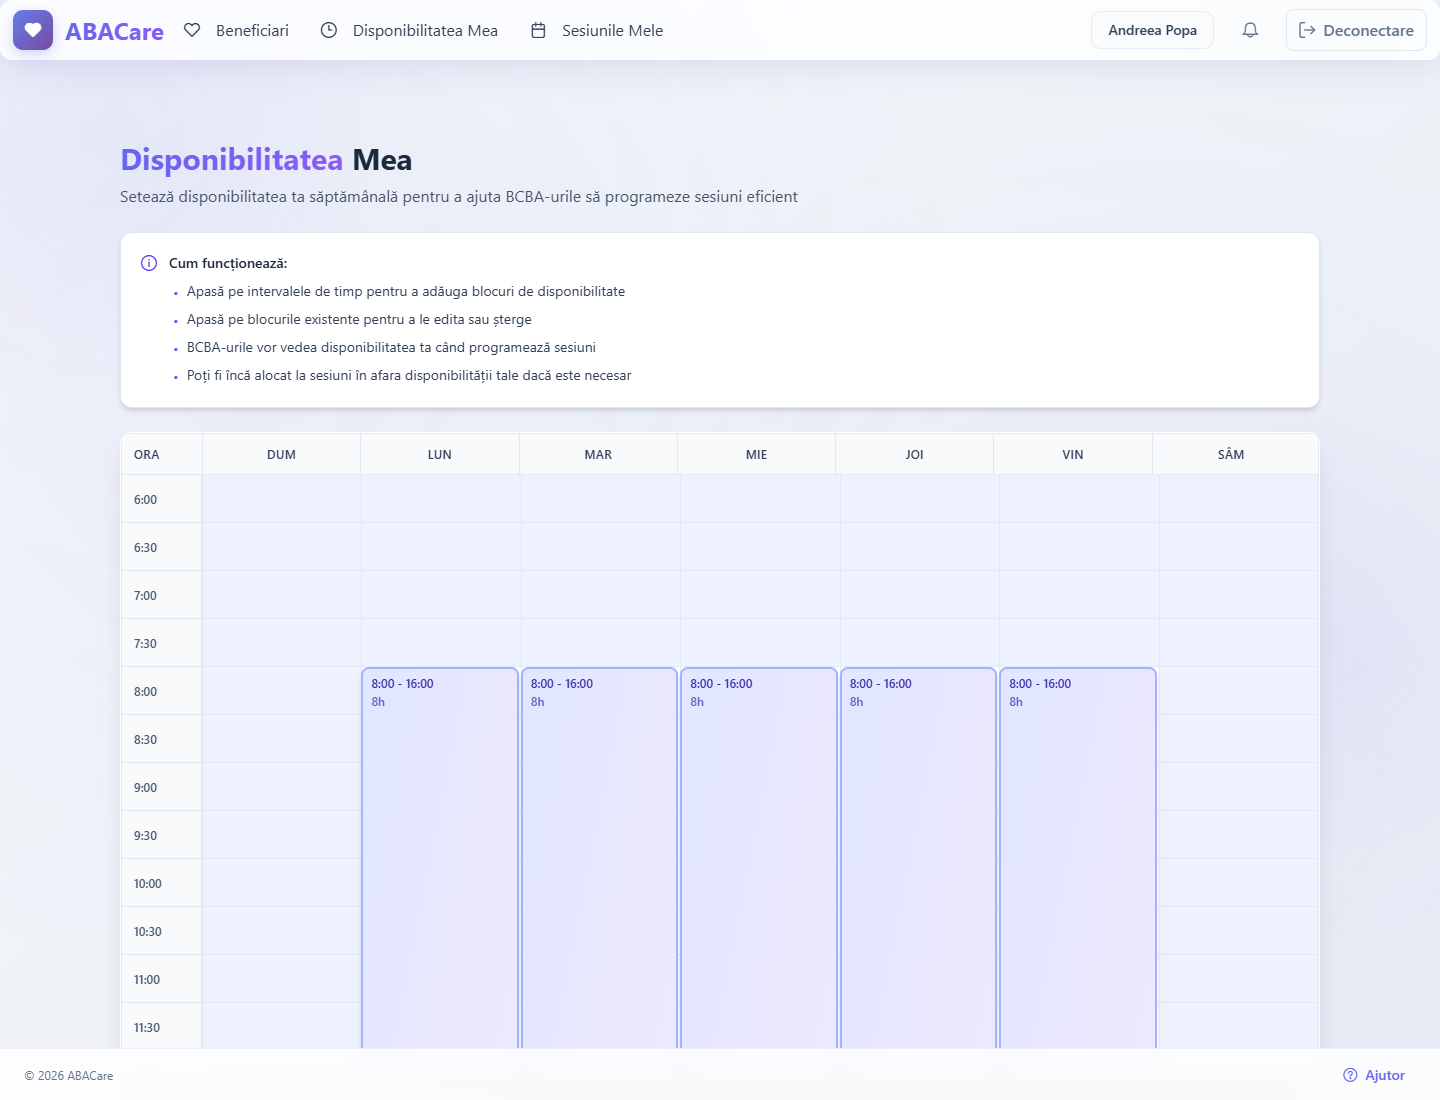Open the Beneficiari page
1440x1100 pixels.
point(237,30)
